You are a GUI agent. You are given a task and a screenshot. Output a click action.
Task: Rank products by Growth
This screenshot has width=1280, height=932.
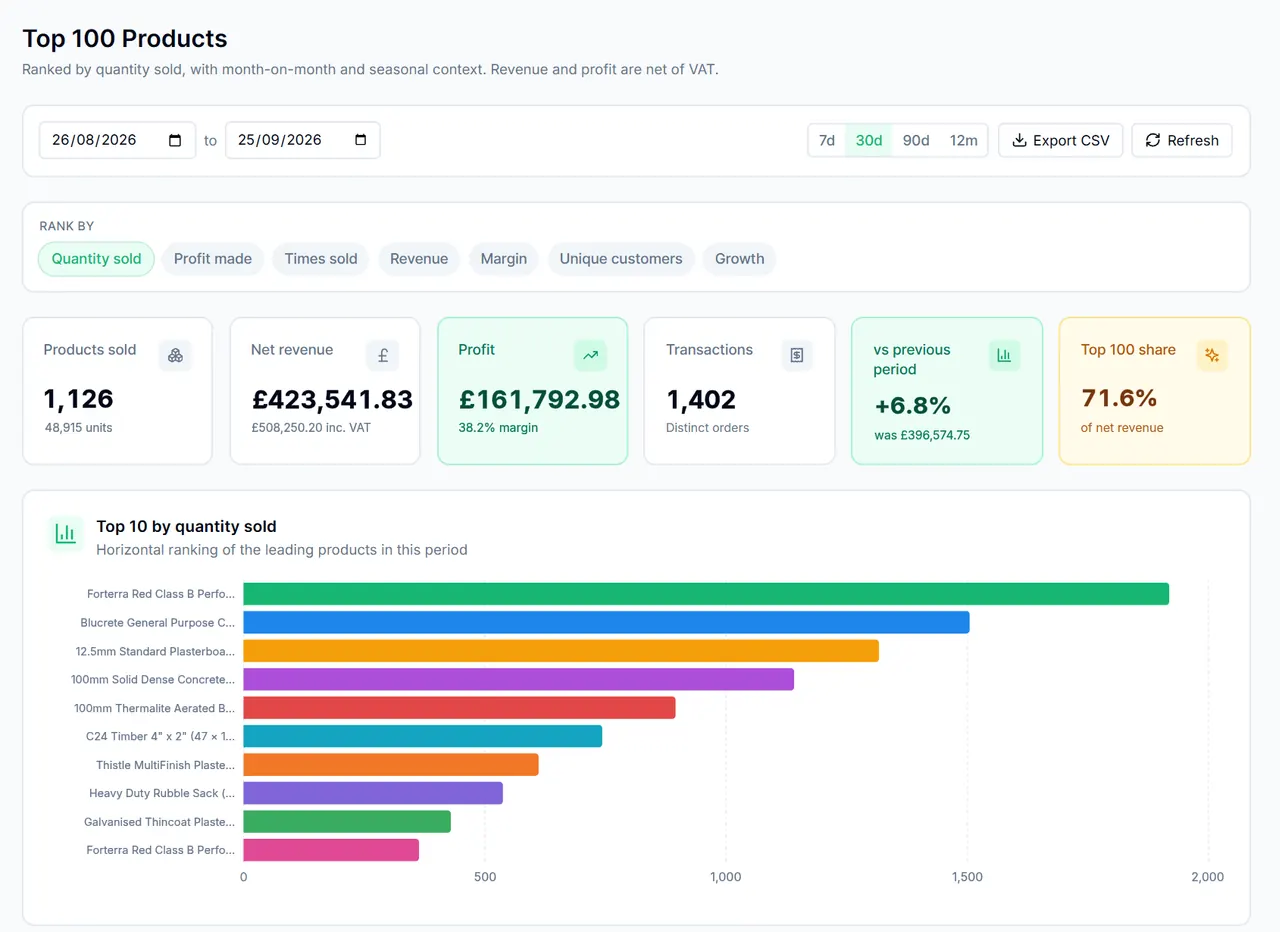[740, 259]
